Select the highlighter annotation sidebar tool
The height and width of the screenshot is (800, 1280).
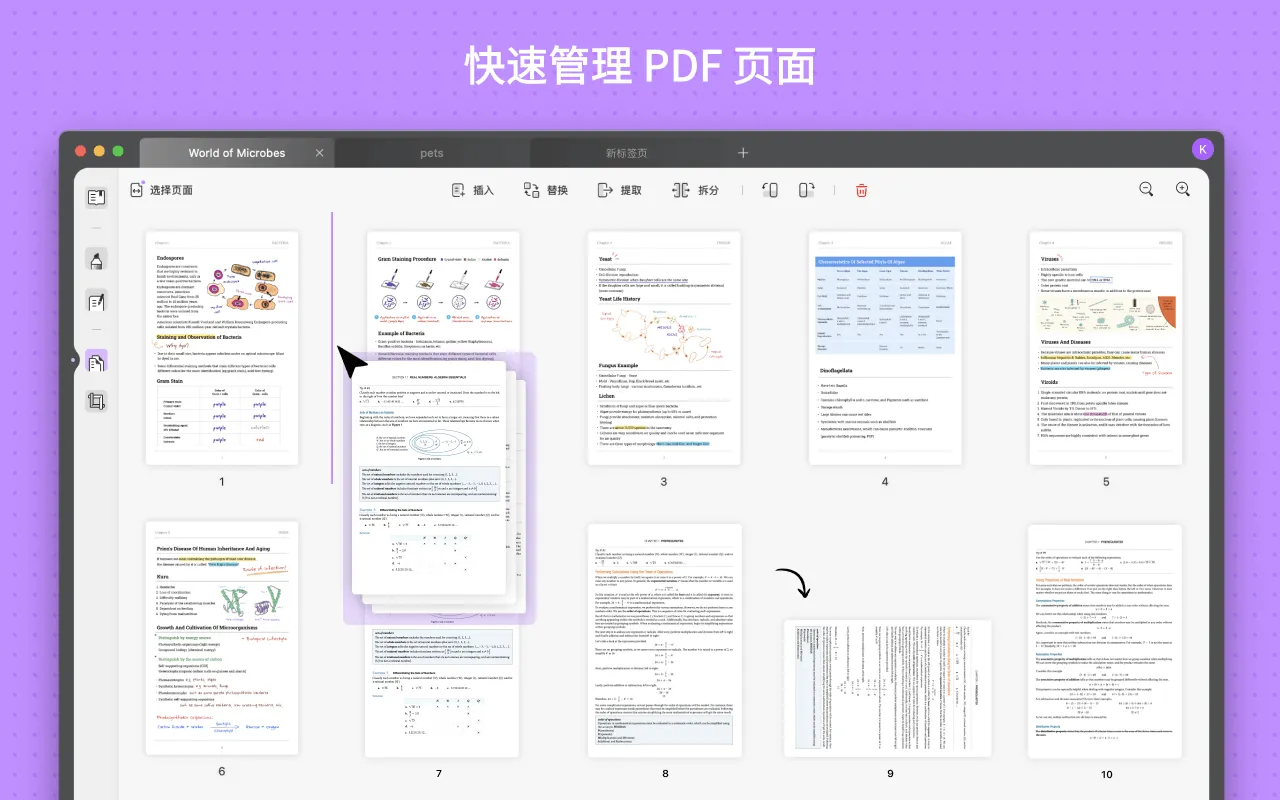coord(96,261)
